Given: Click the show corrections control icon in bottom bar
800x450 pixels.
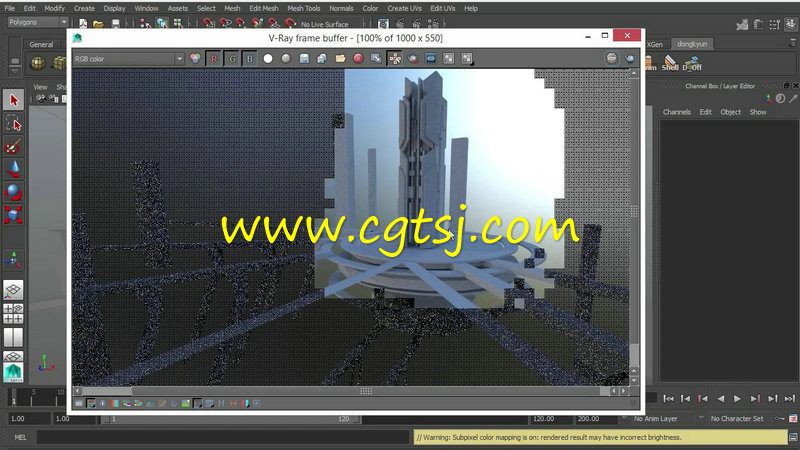Looking at the screenshot, I should (79, 403).
